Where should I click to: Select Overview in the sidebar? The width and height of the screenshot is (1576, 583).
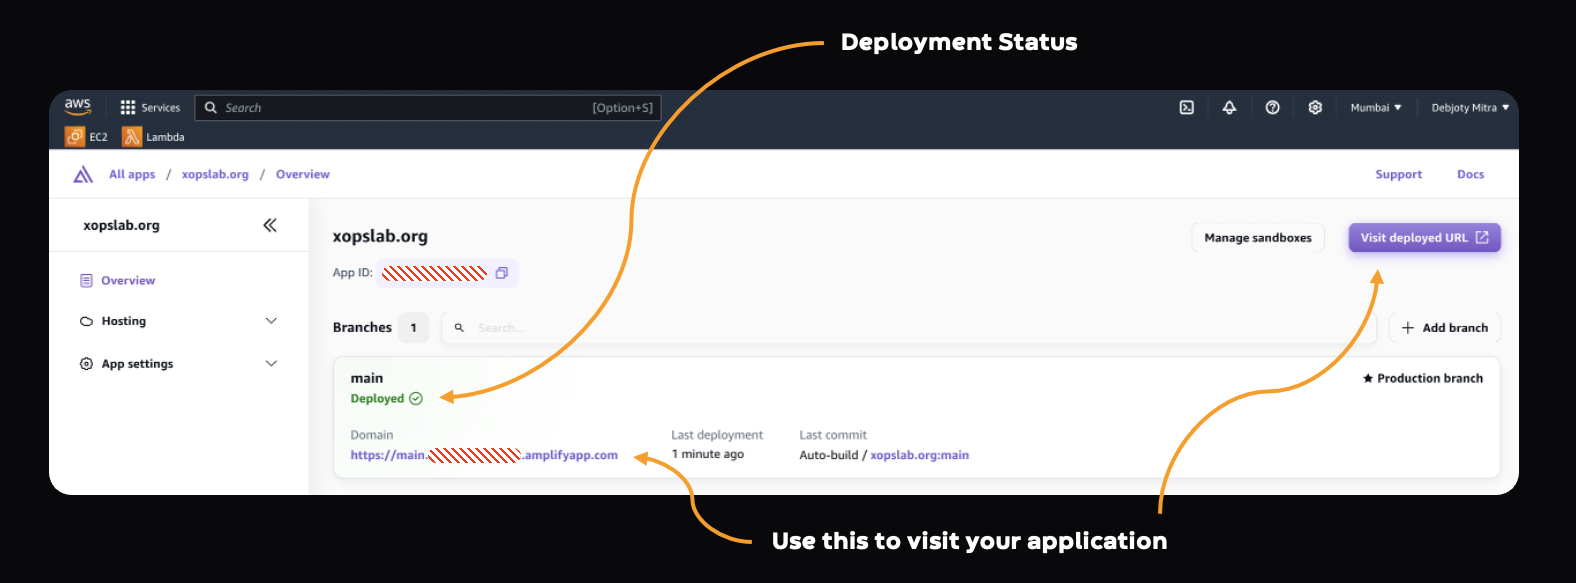[x=128, y=281]
